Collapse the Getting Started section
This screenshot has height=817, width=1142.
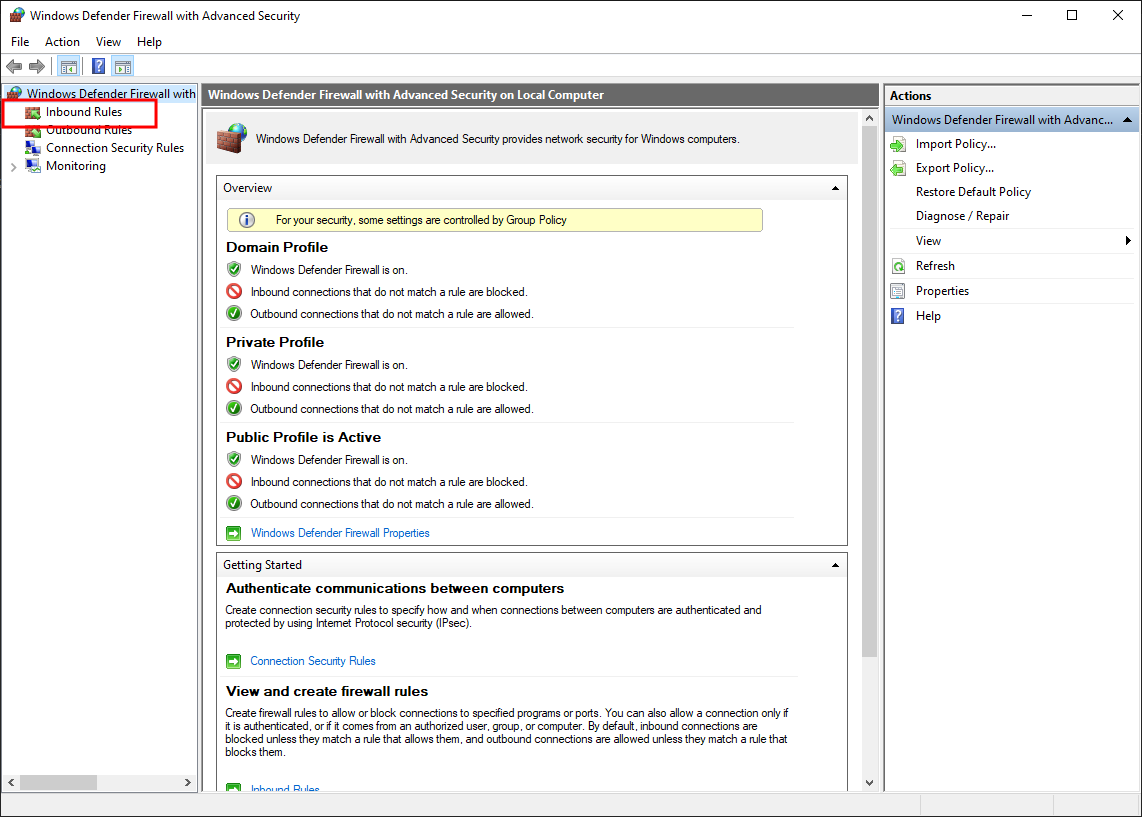point(835,565)
